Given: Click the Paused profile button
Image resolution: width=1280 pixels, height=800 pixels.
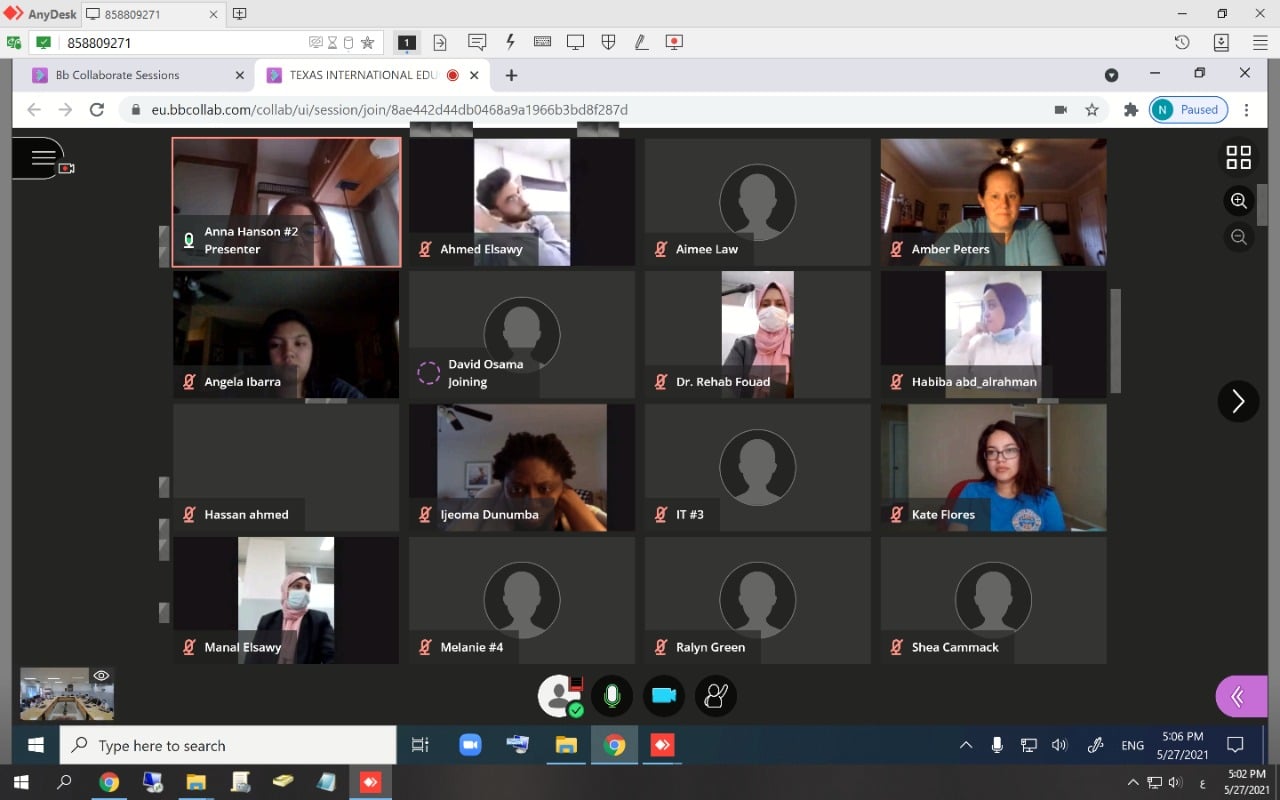Looking at the screenshot, I should pos(1188,110).
